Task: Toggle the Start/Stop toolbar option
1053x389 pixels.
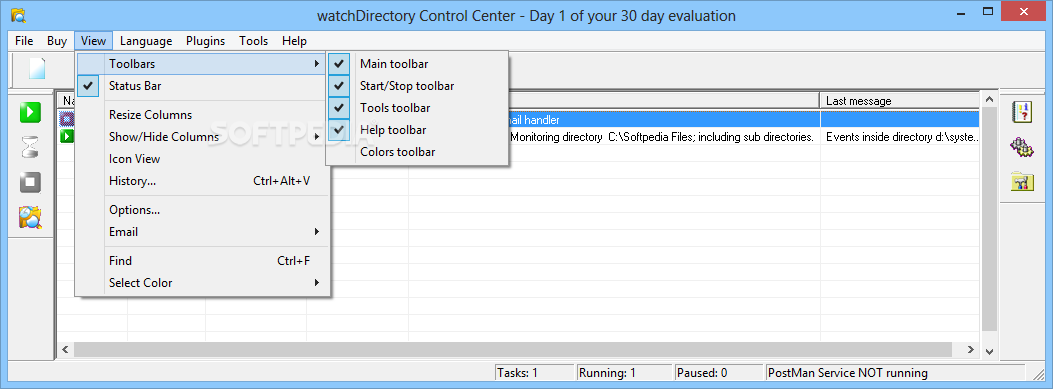Action: click(x=417, y=86)
